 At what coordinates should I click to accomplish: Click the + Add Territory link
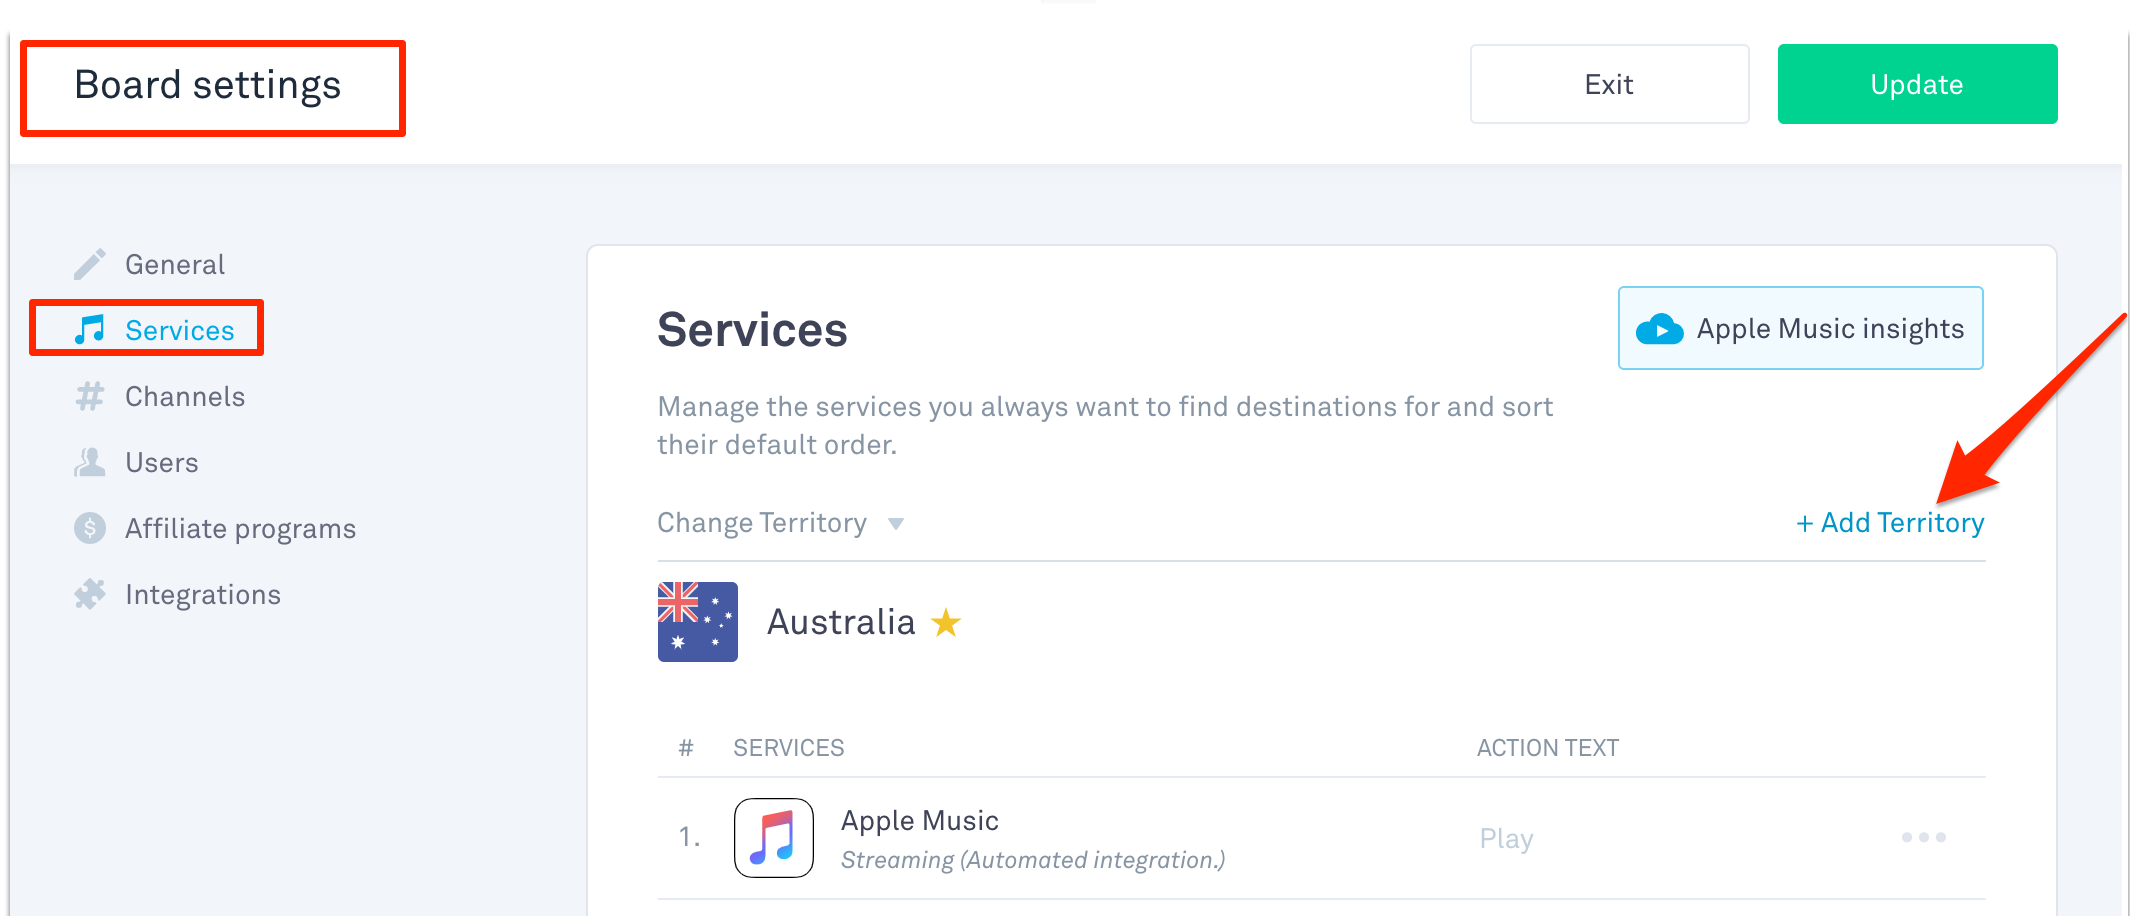[1890, 523]
